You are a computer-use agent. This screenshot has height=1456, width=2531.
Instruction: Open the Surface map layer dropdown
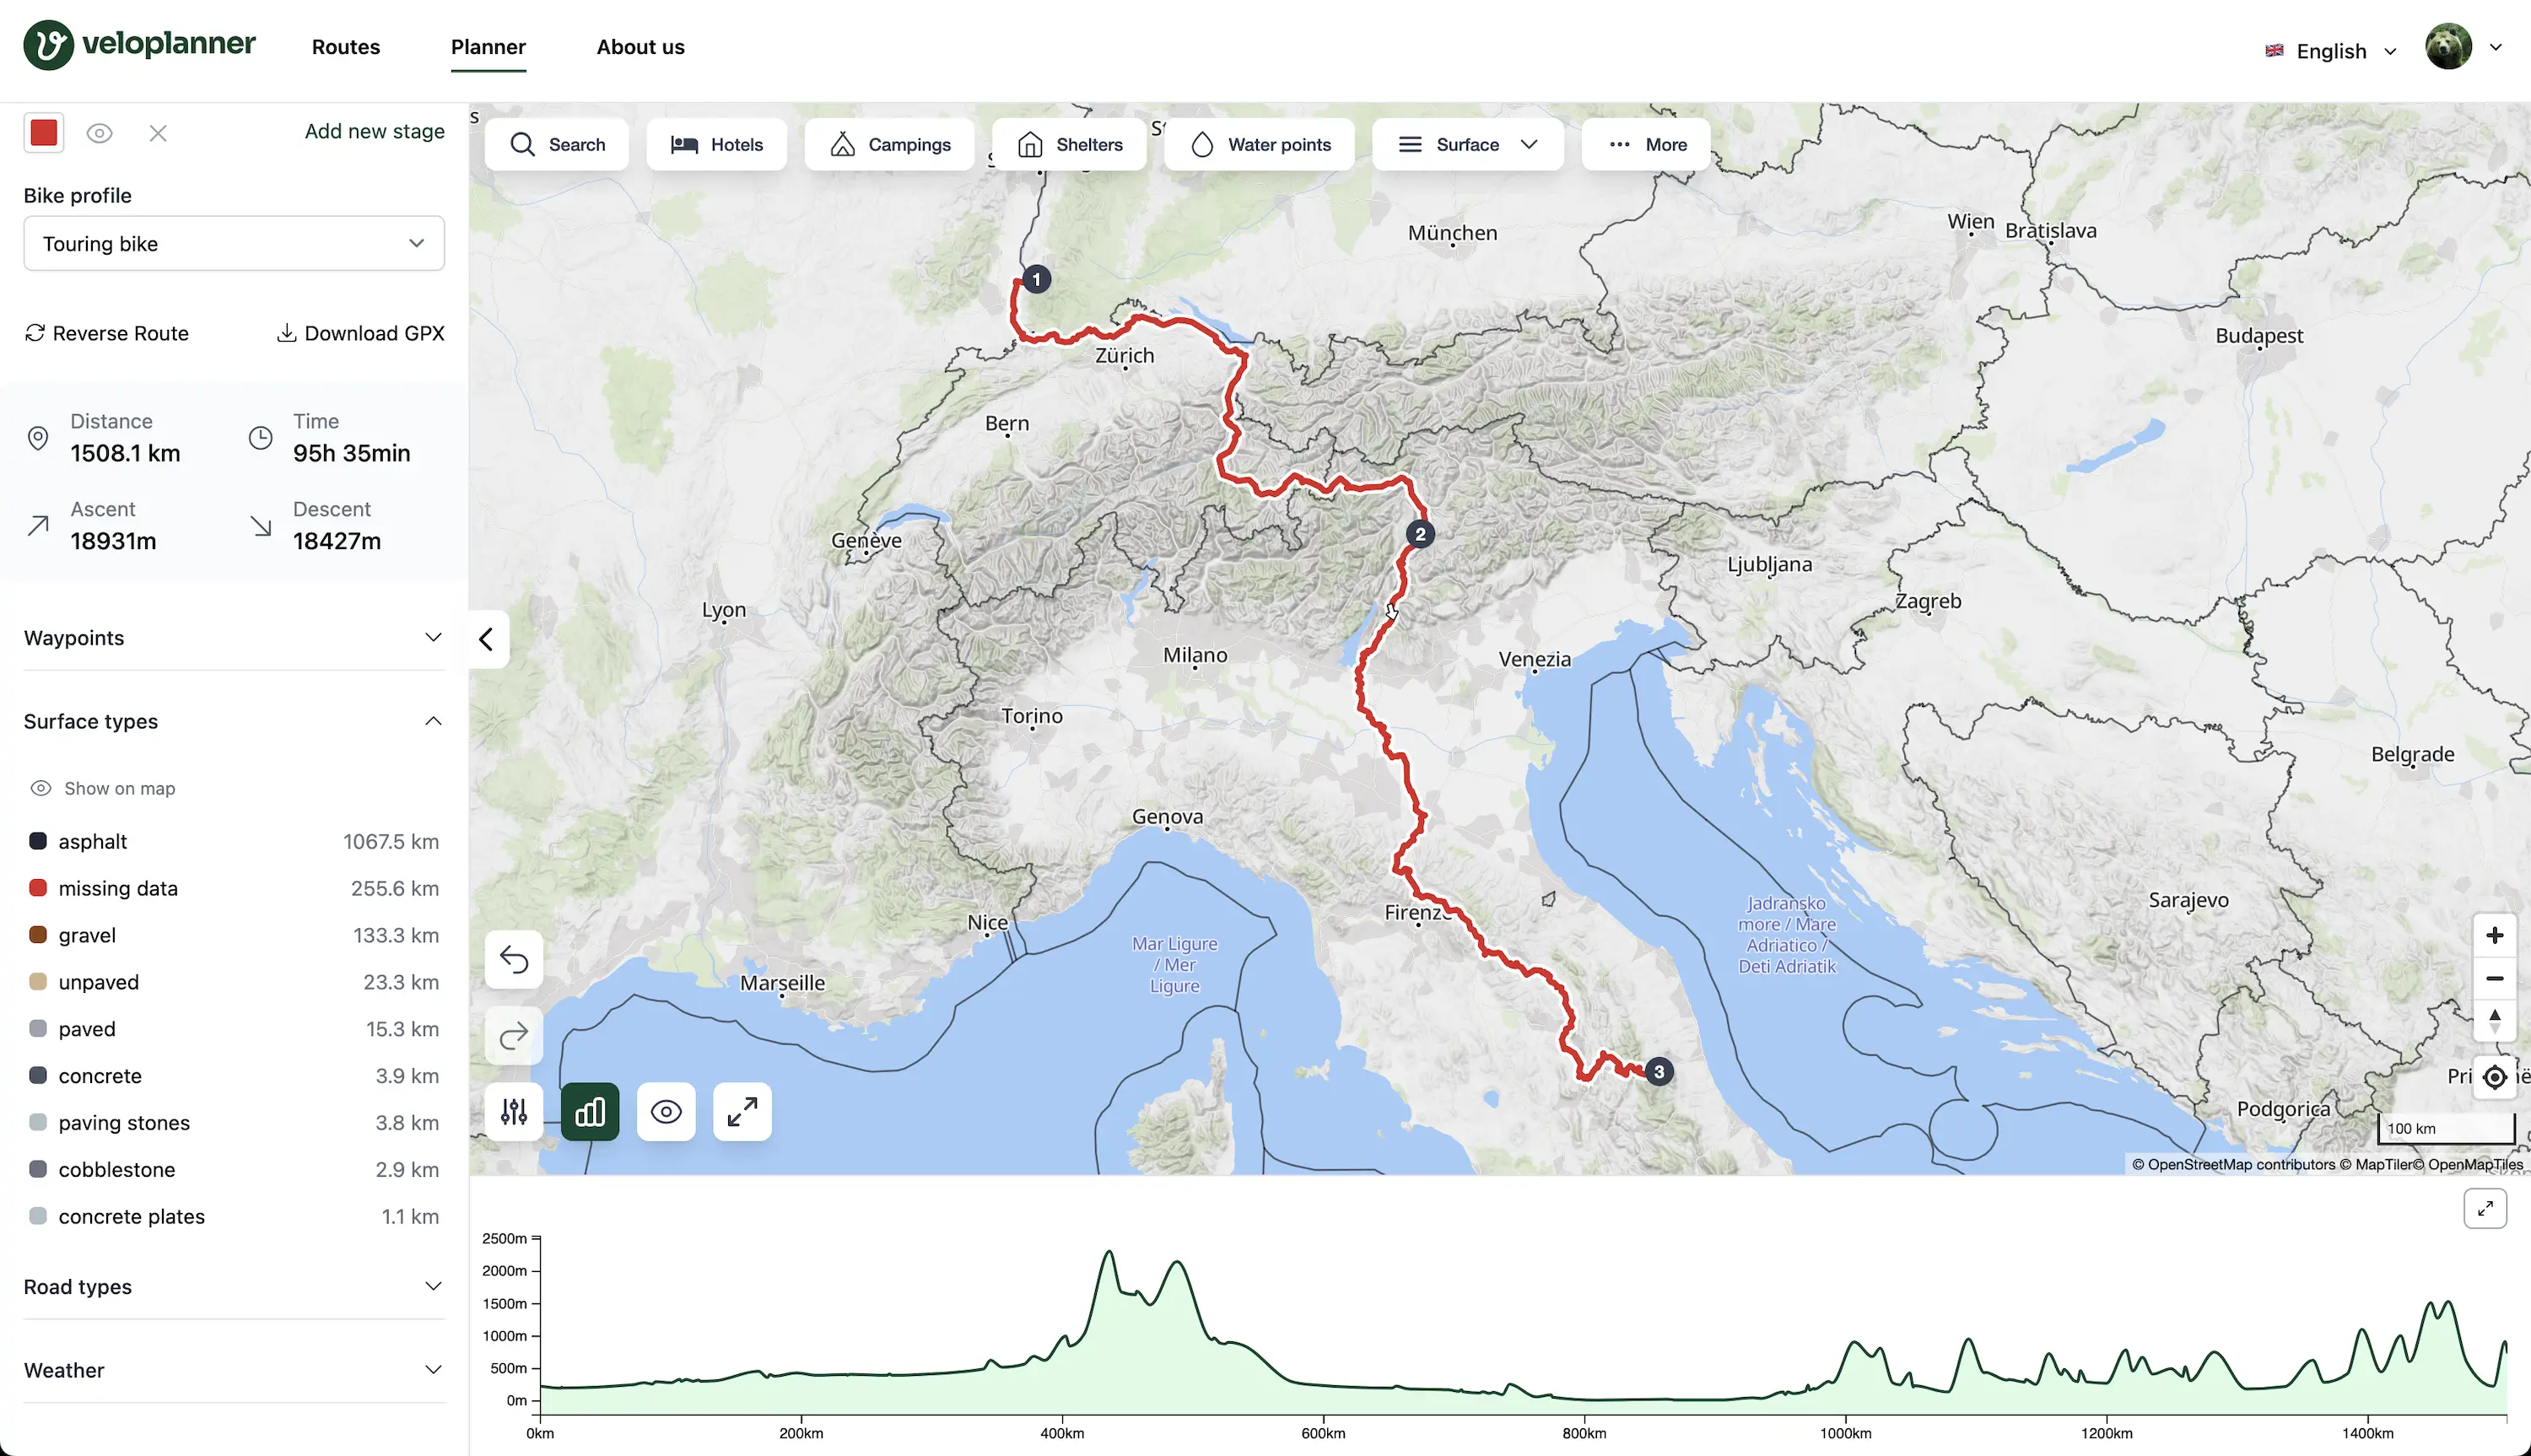click(1467, 145)
